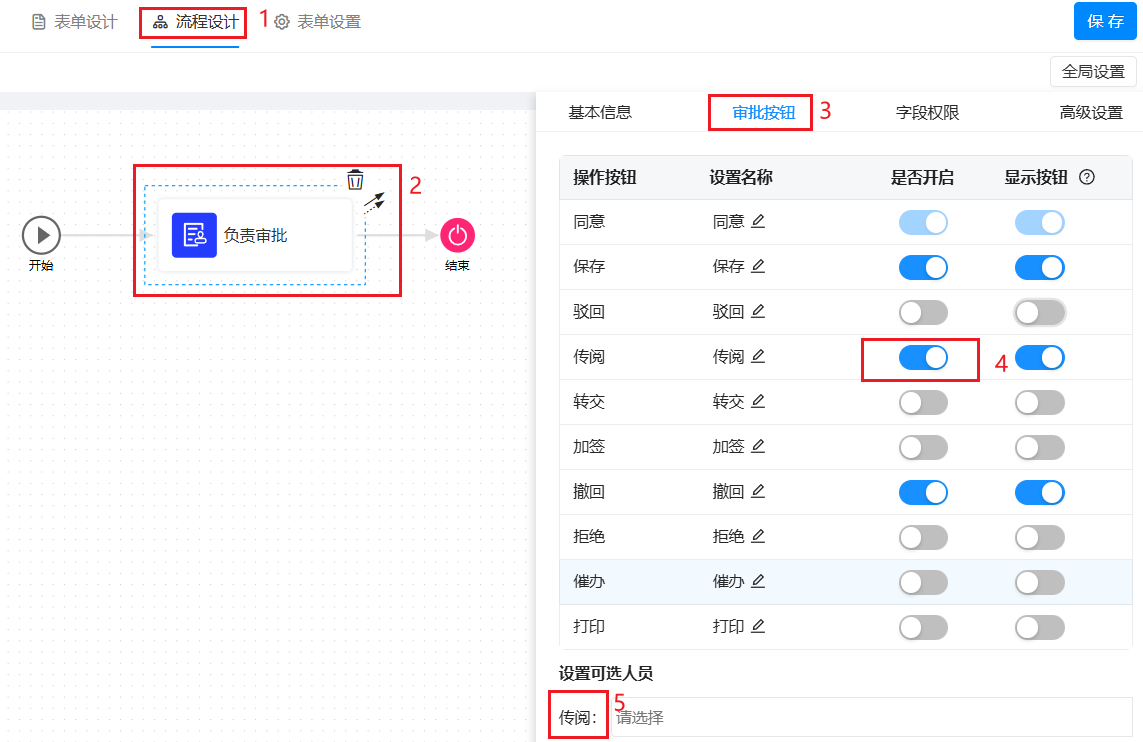Click the arrow connector icon beside the node
This screenshot has height=742, width=1143.
click(x=374, y=202)
